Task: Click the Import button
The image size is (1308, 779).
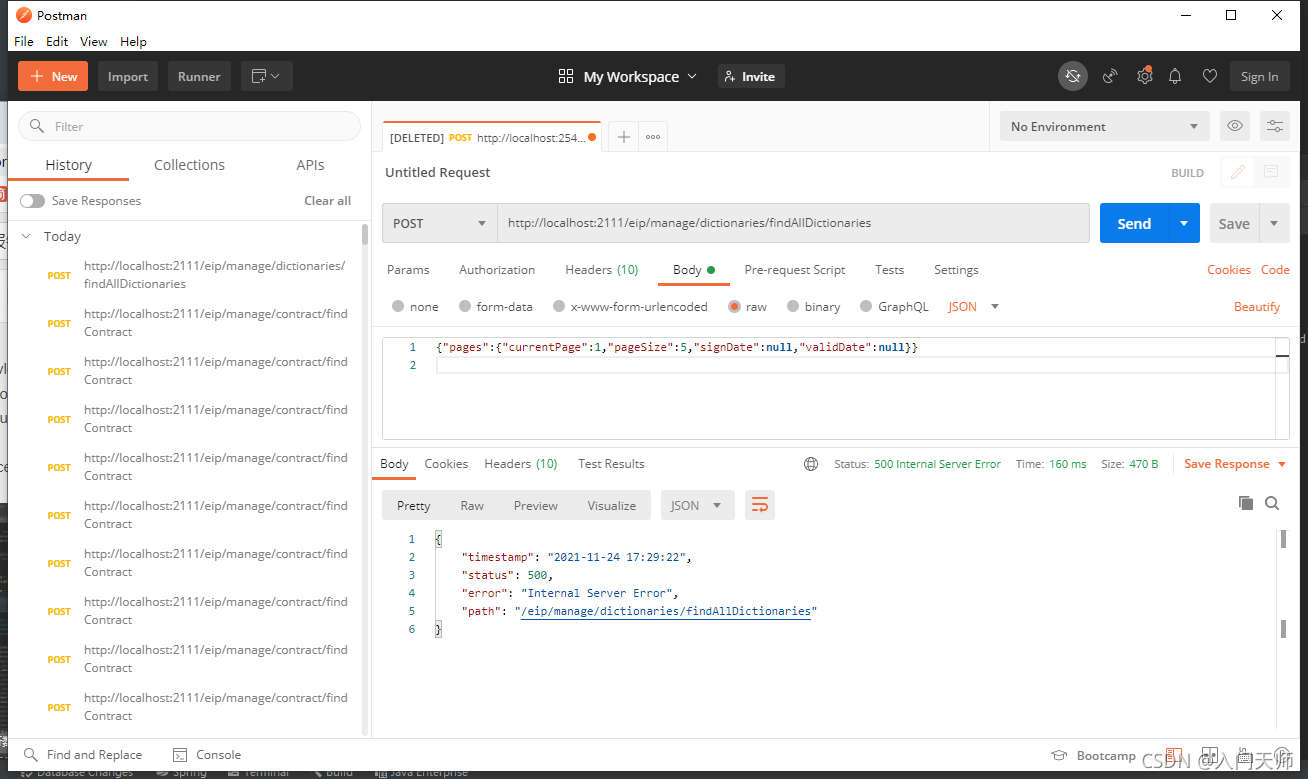Action: click(x=128, y=76)
